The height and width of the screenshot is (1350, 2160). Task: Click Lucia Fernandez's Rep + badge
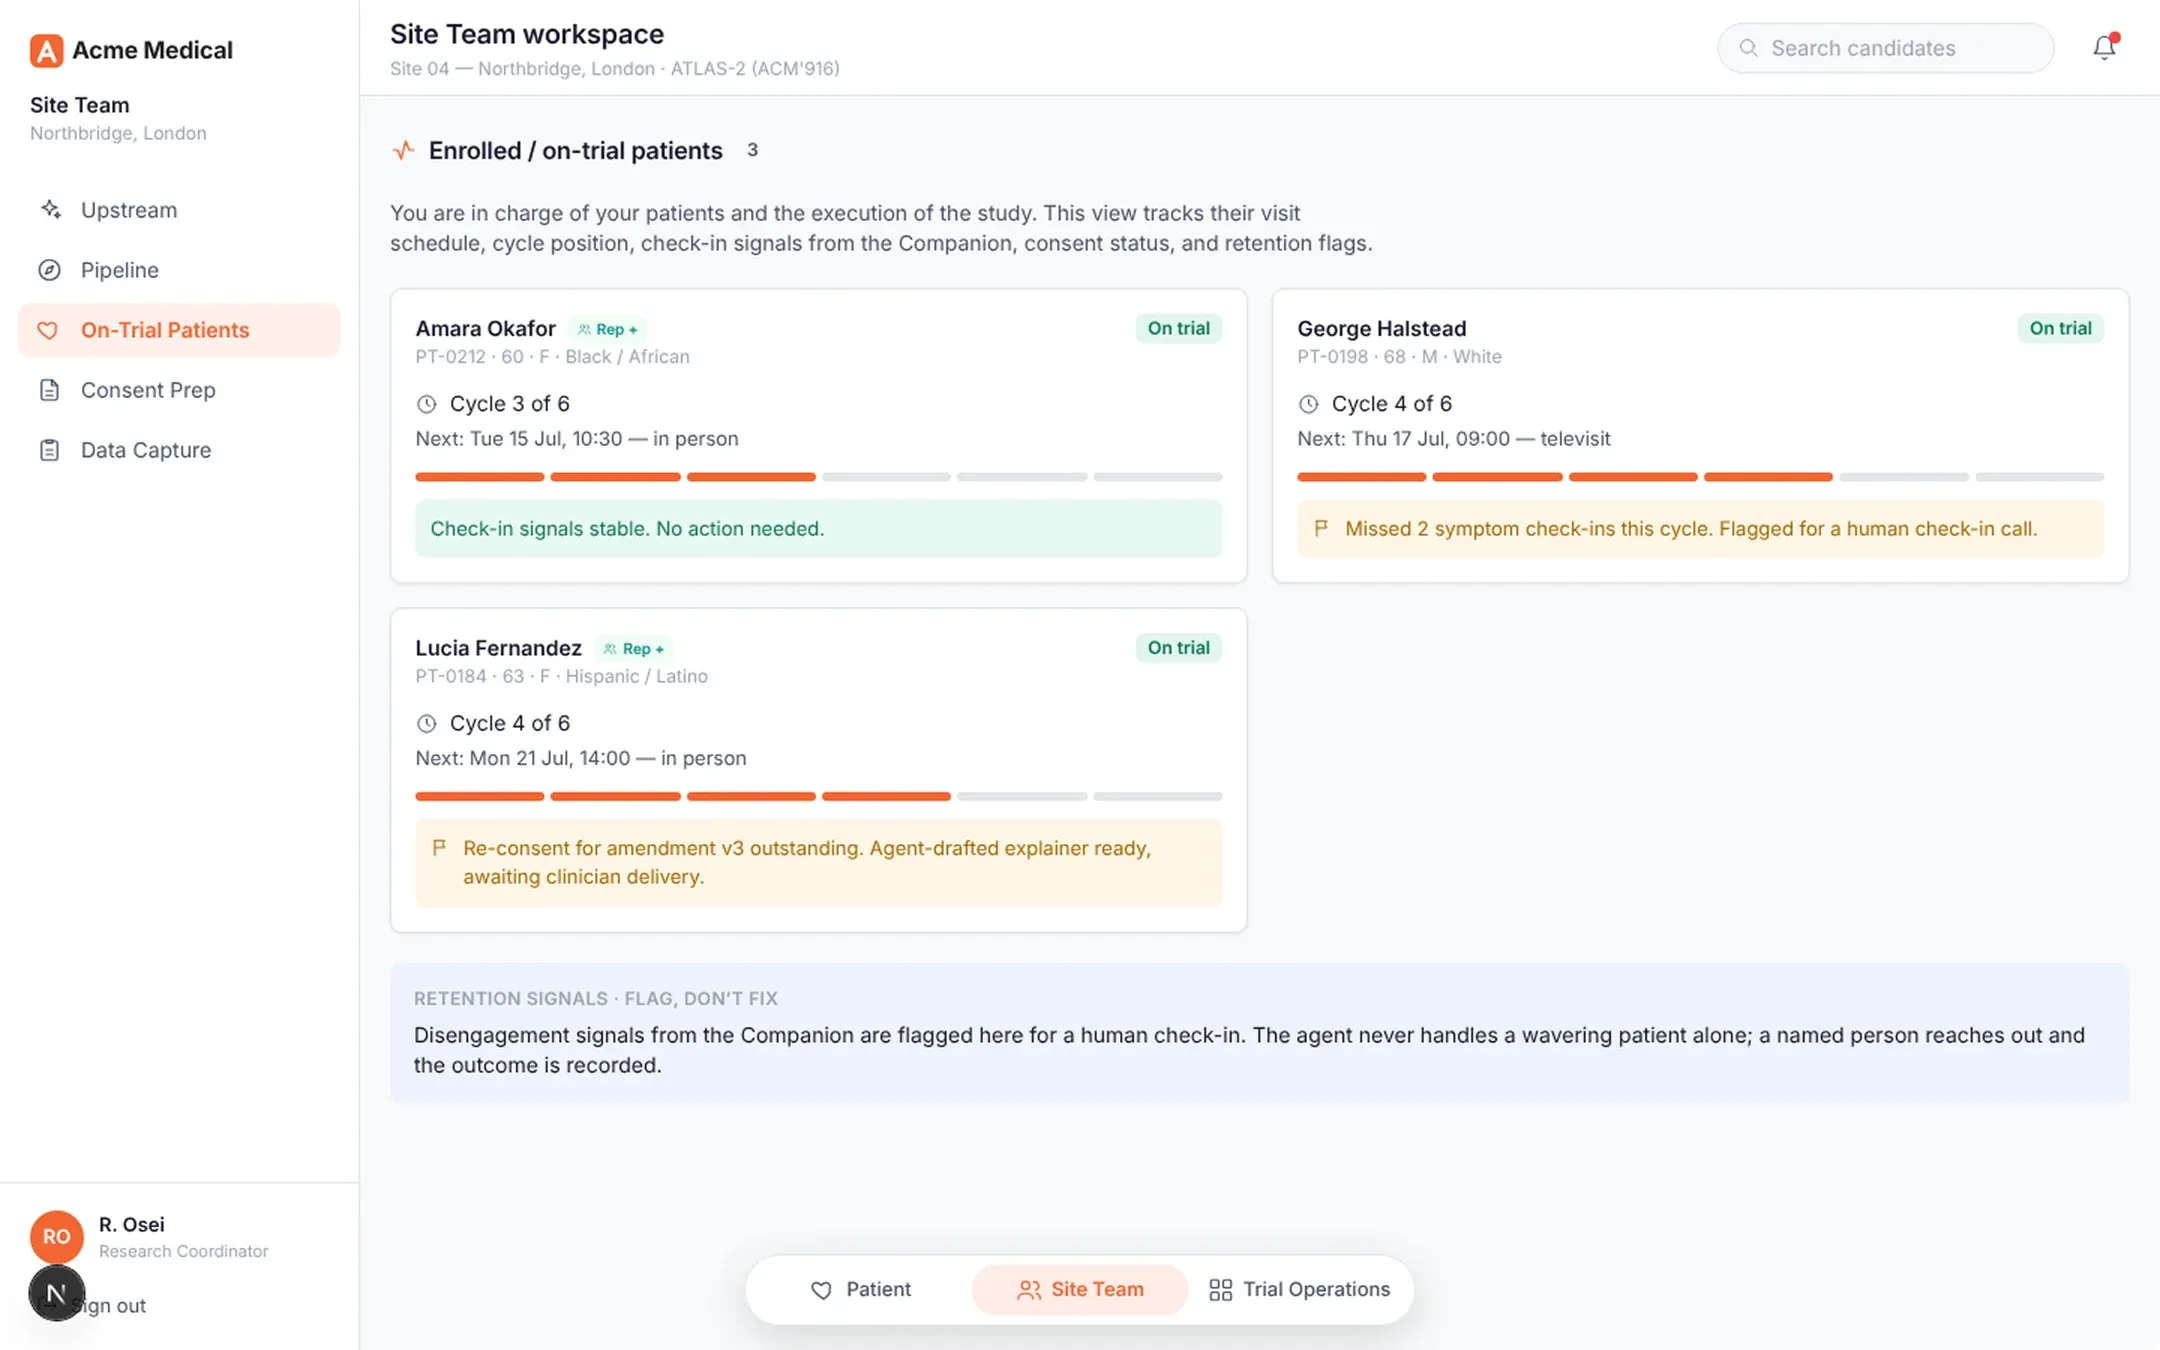(634, 649)
